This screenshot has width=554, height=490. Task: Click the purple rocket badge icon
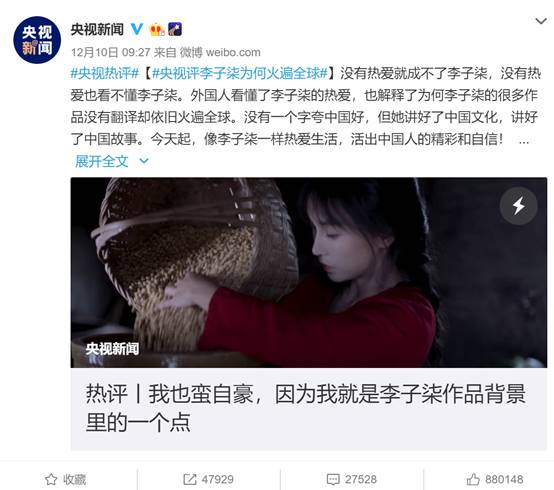[175, 29]
